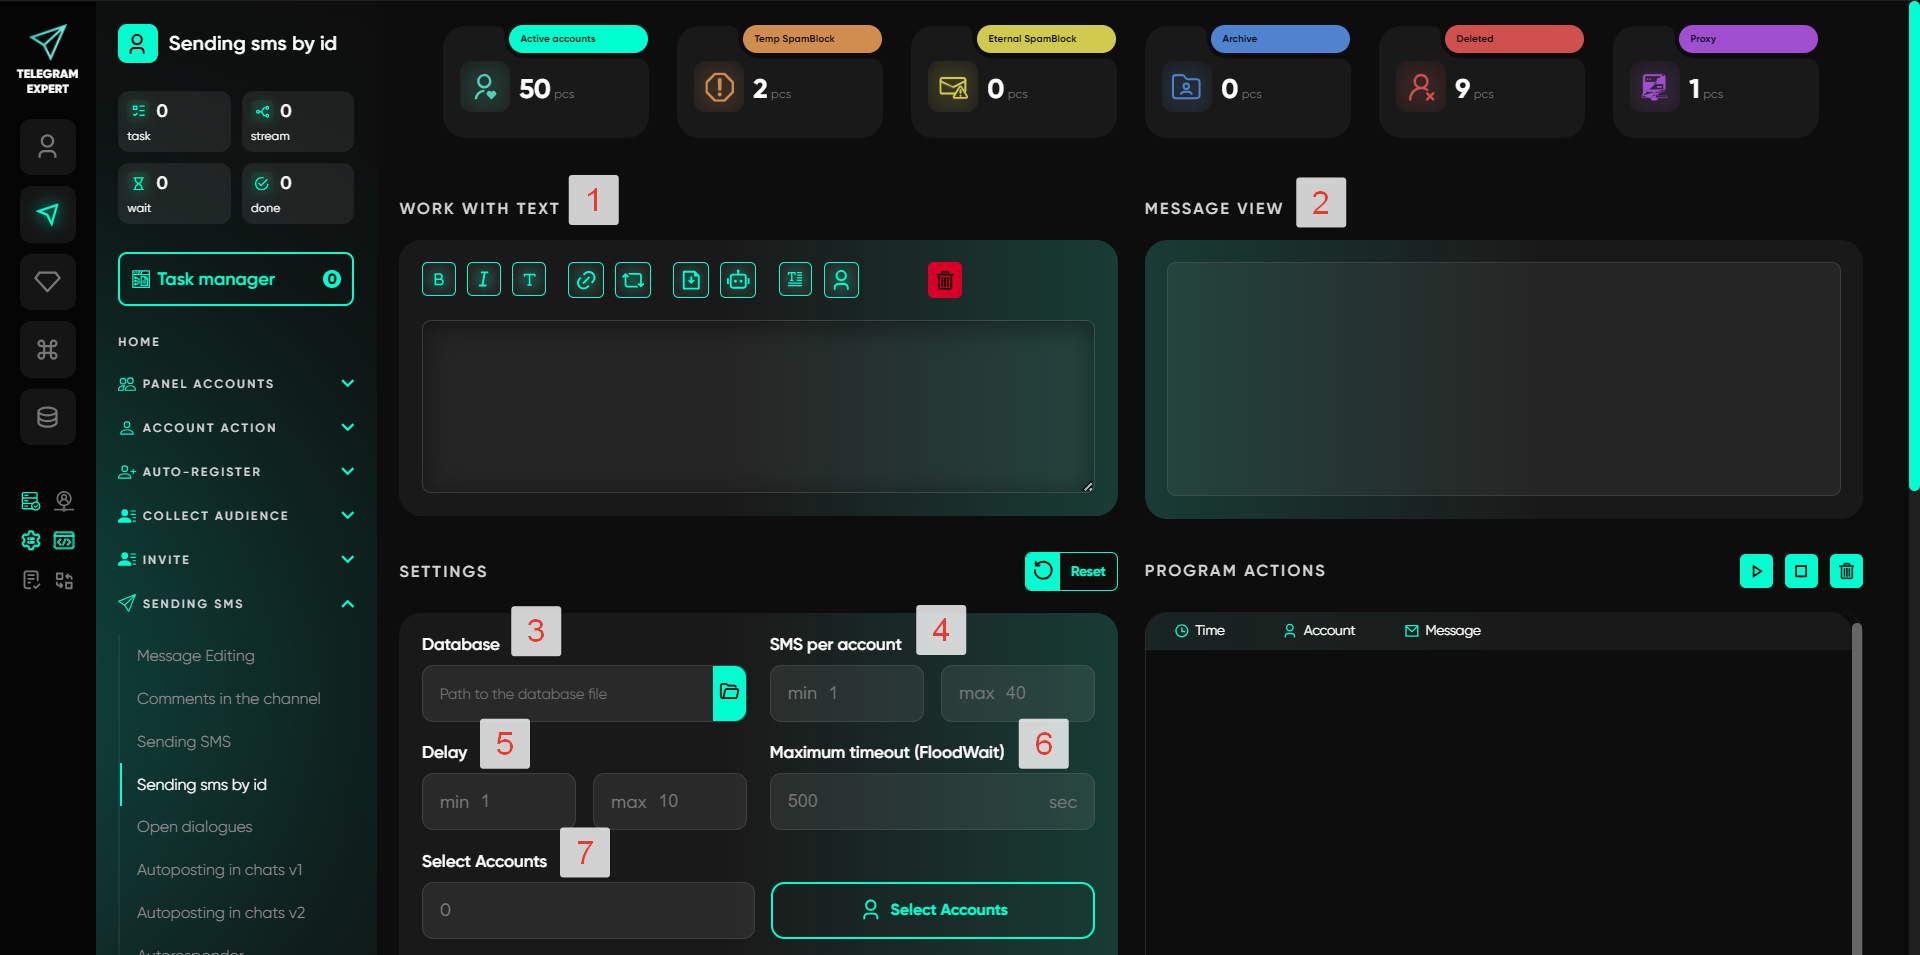Image resolution: width=1920 pixels, height=955 pixels.
Task: Open the Task manager
Action: [236, 279]
